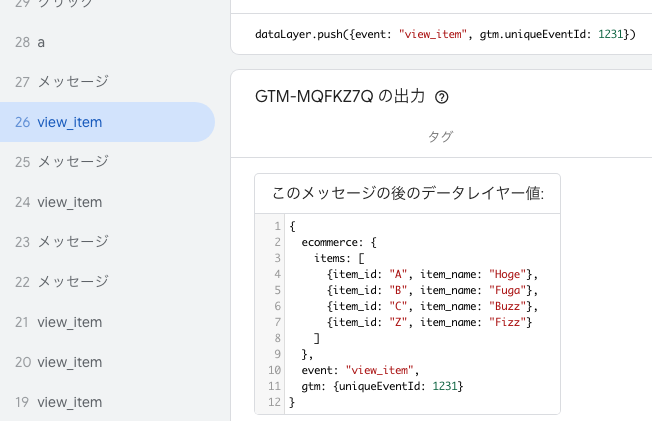
Task: Click the items: [ code line
Action: [339, 258]
